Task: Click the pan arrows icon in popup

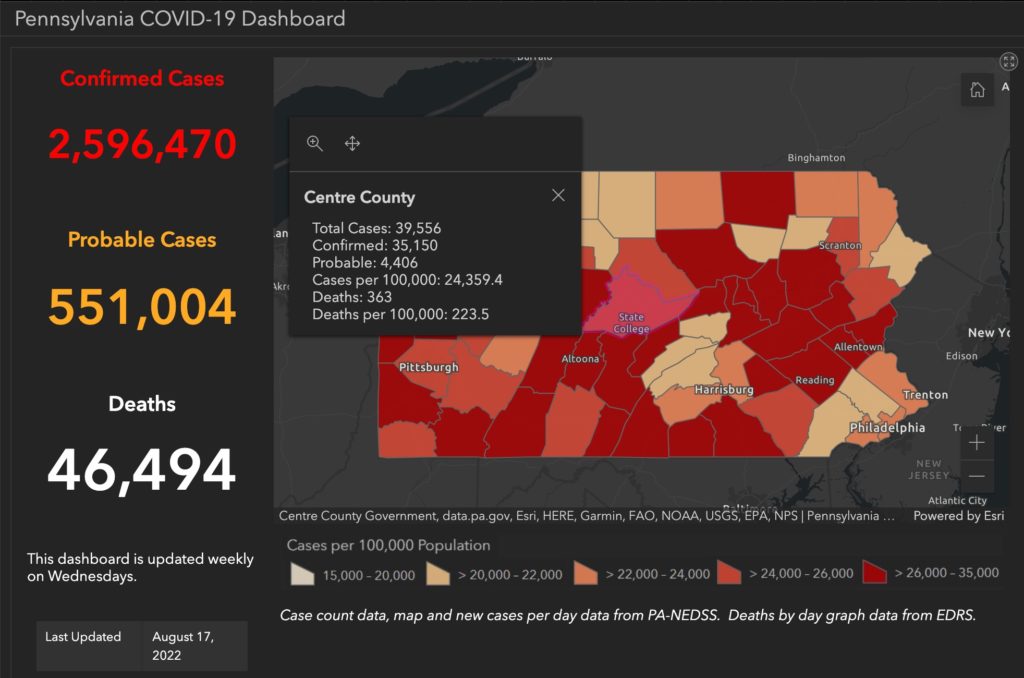Action: tap(352, 144)
